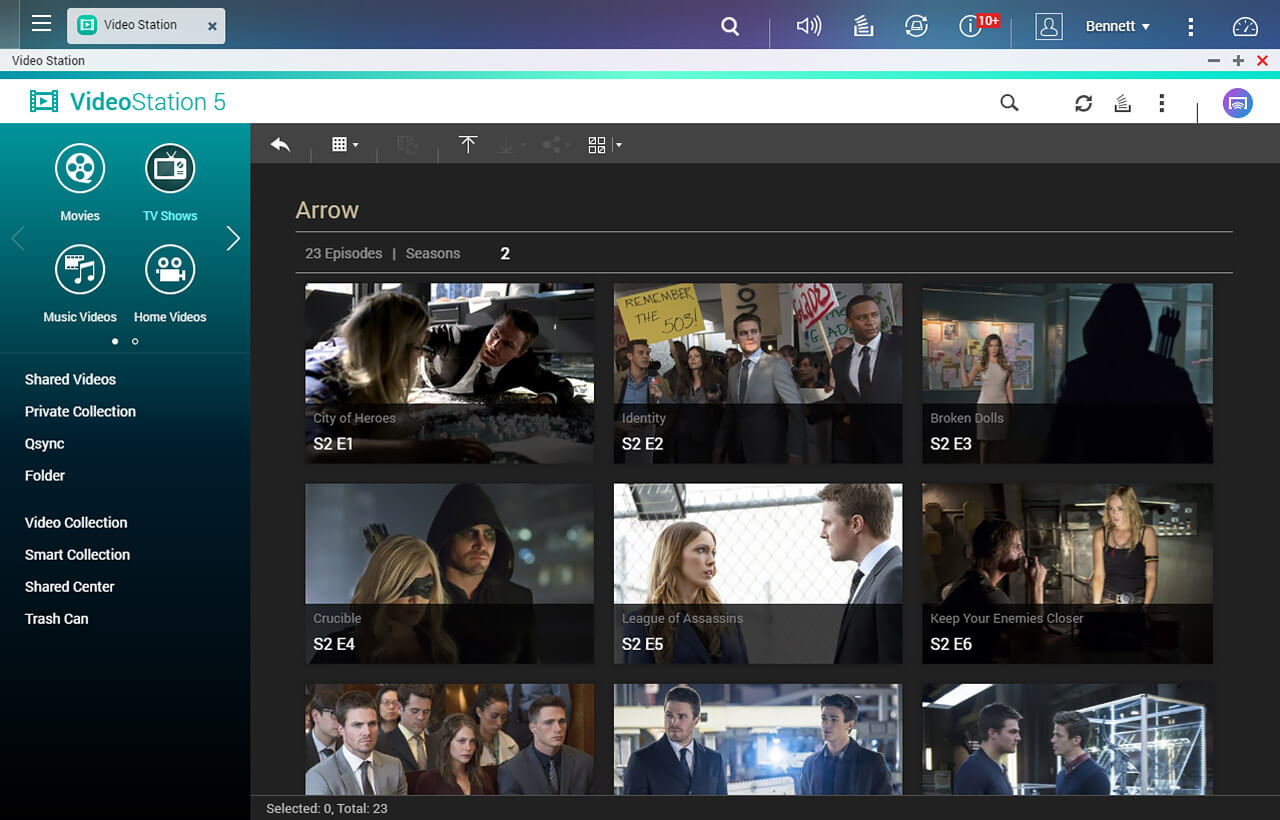Open the share dropdown in the toolbar
The height and width of the screenshot is (820, 1280).
(x=556, y=145)
